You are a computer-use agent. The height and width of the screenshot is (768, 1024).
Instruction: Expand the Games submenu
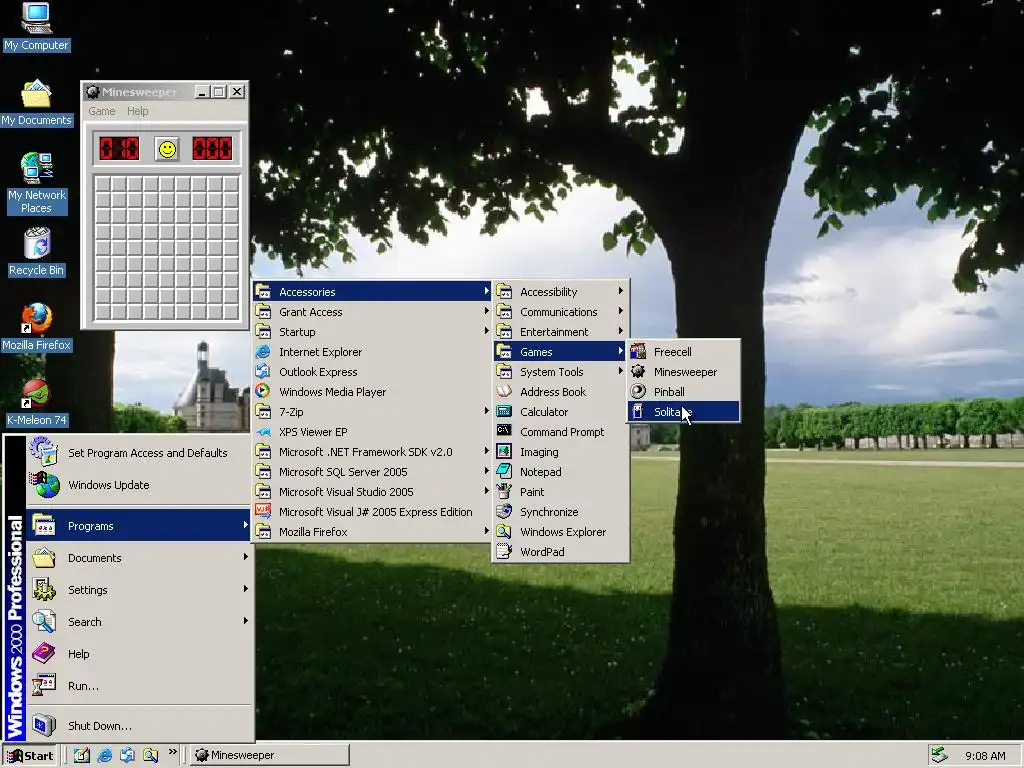click(561, 352)
